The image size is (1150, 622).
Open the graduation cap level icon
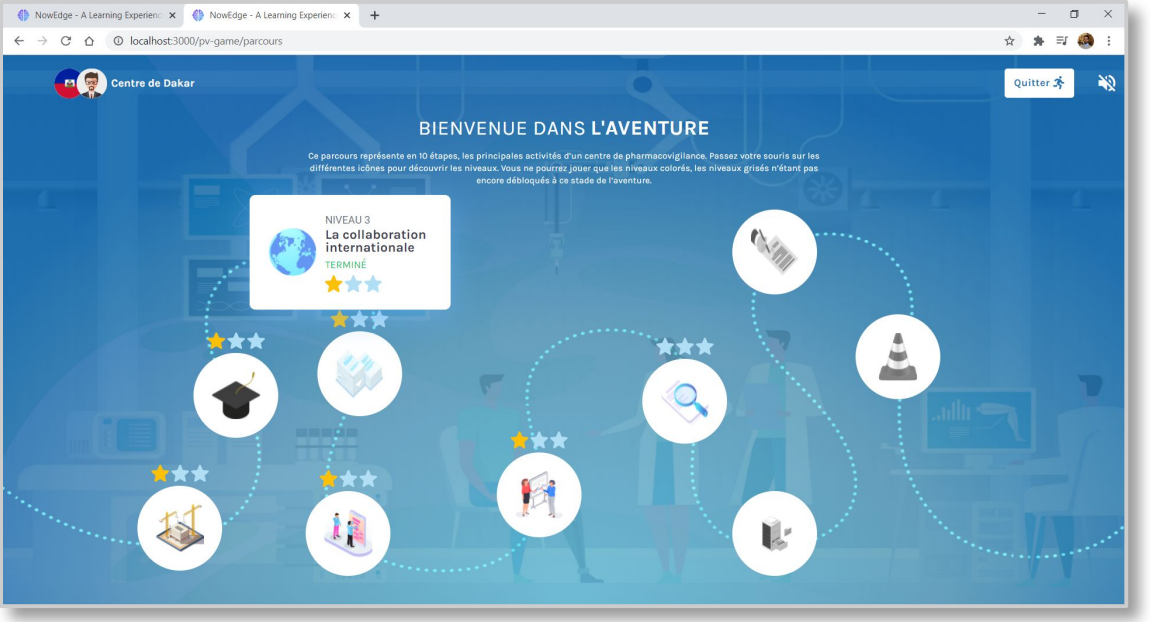click(235, 395)
